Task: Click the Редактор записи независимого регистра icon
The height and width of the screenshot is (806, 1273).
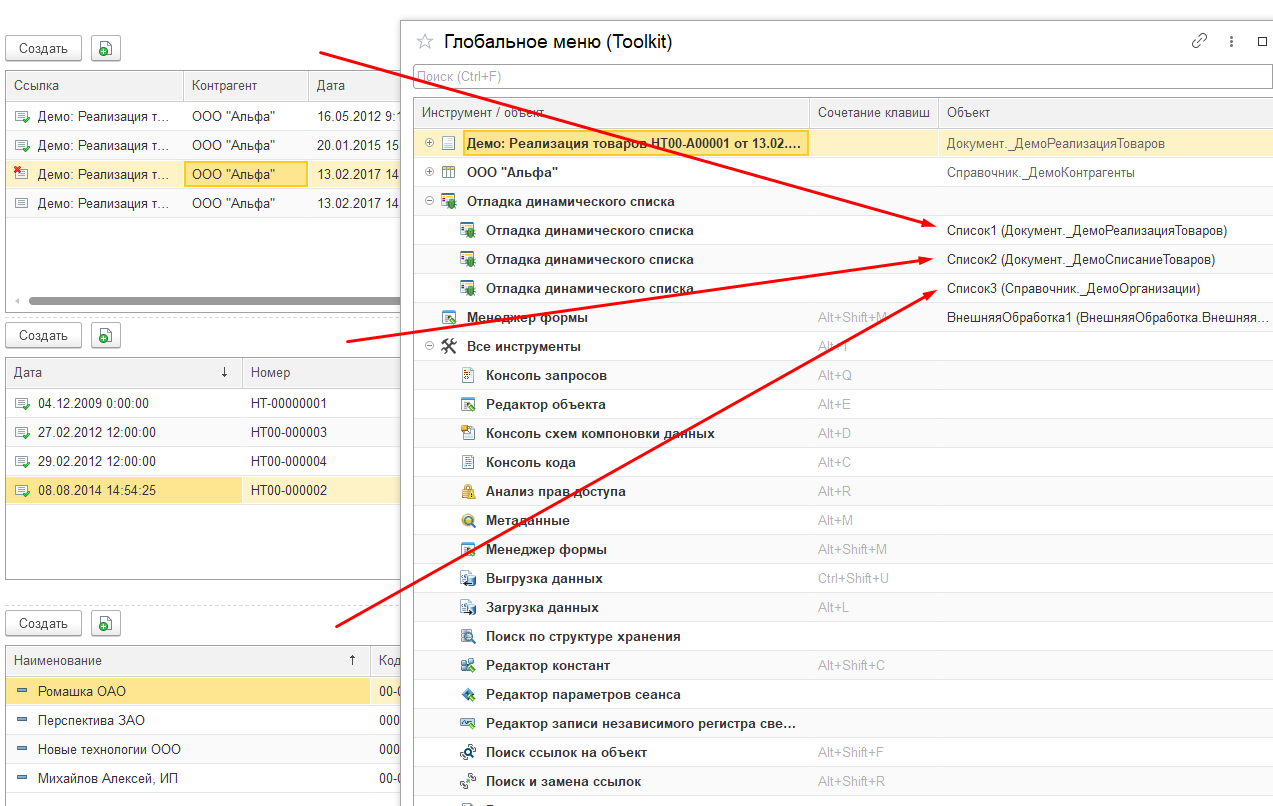Action: [468, 723]
